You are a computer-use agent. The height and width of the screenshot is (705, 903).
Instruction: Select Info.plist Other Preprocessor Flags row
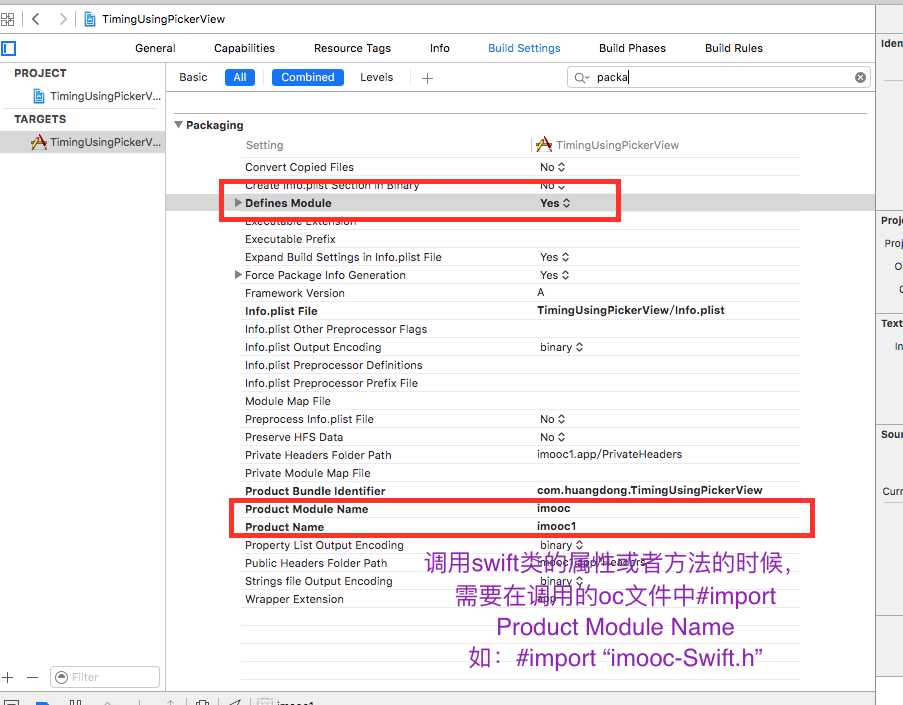[x=336, y=329]
